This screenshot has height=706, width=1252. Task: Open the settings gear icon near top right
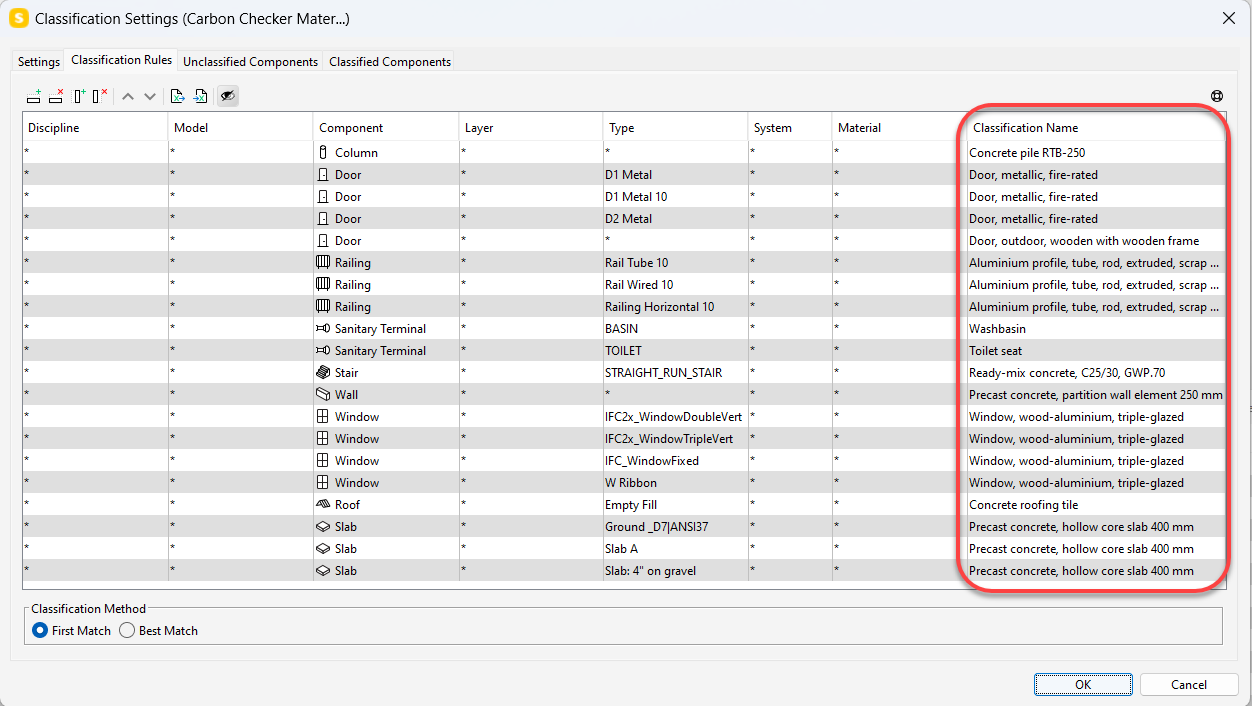pyautogui.click(x=1217, y=95)
